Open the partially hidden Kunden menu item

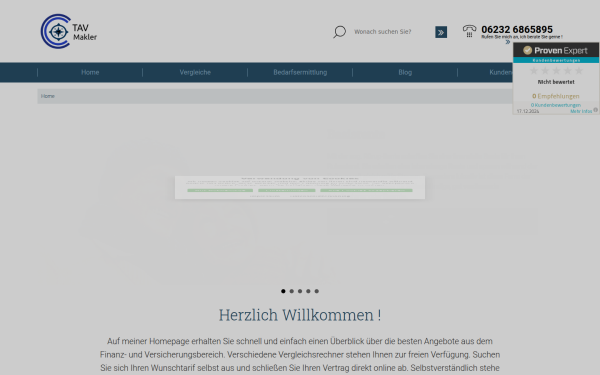pos(500,72)
